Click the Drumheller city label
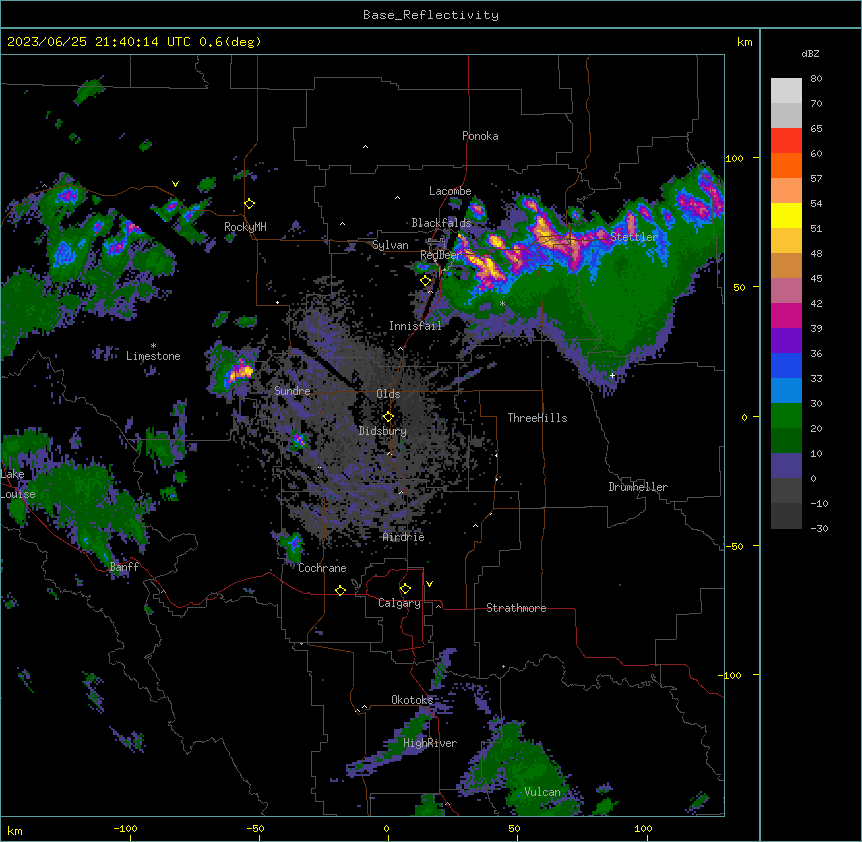The image size is (862, 842). (x=638, y=487)
